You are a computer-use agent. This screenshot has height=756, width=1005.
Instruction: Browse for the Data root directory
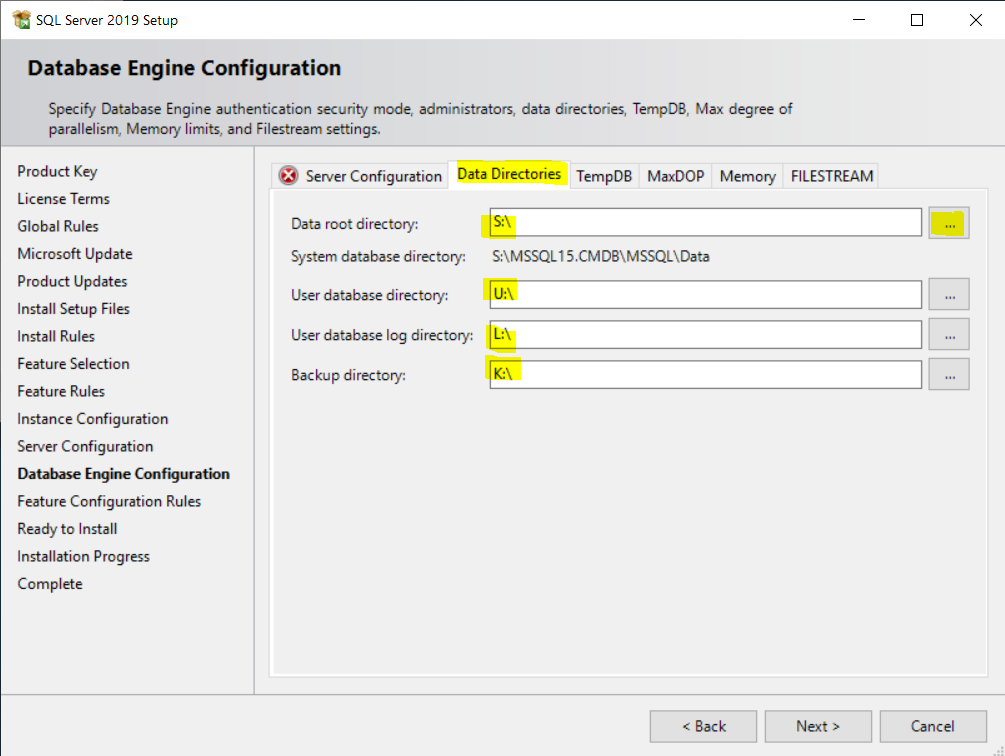pos(949,223)
